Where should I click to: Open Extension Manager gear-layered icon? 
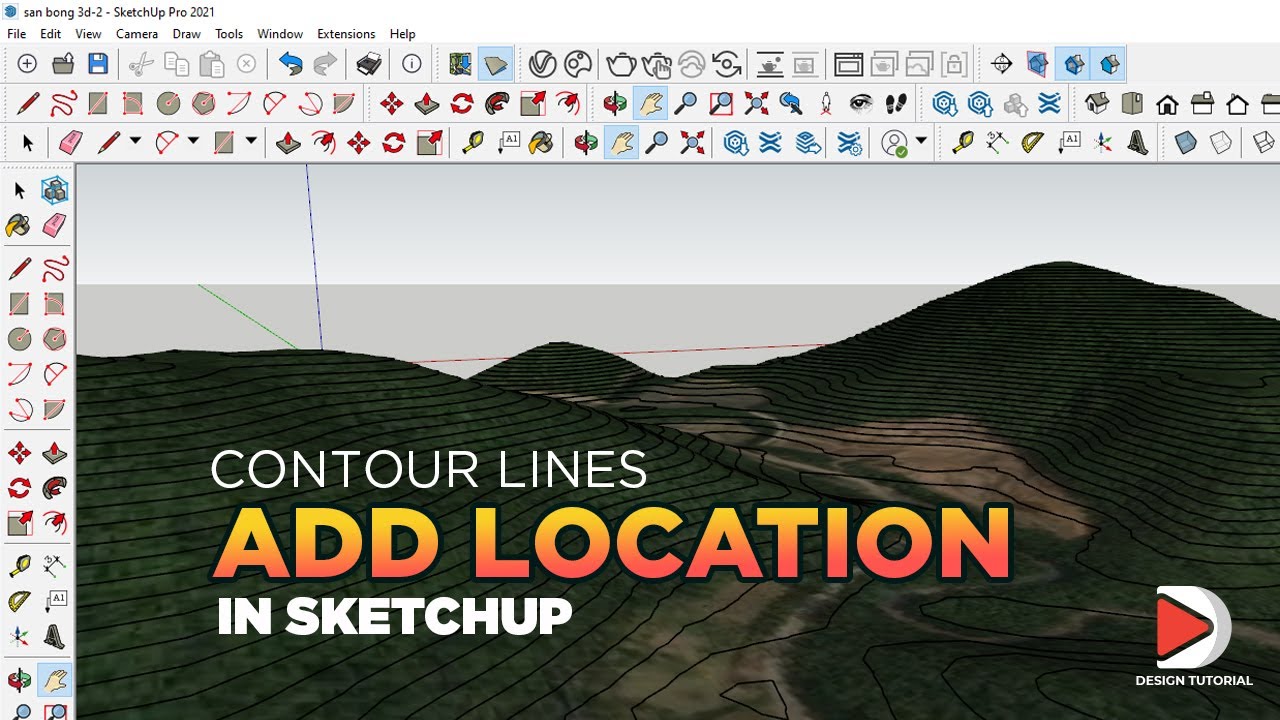pos(850,143)
